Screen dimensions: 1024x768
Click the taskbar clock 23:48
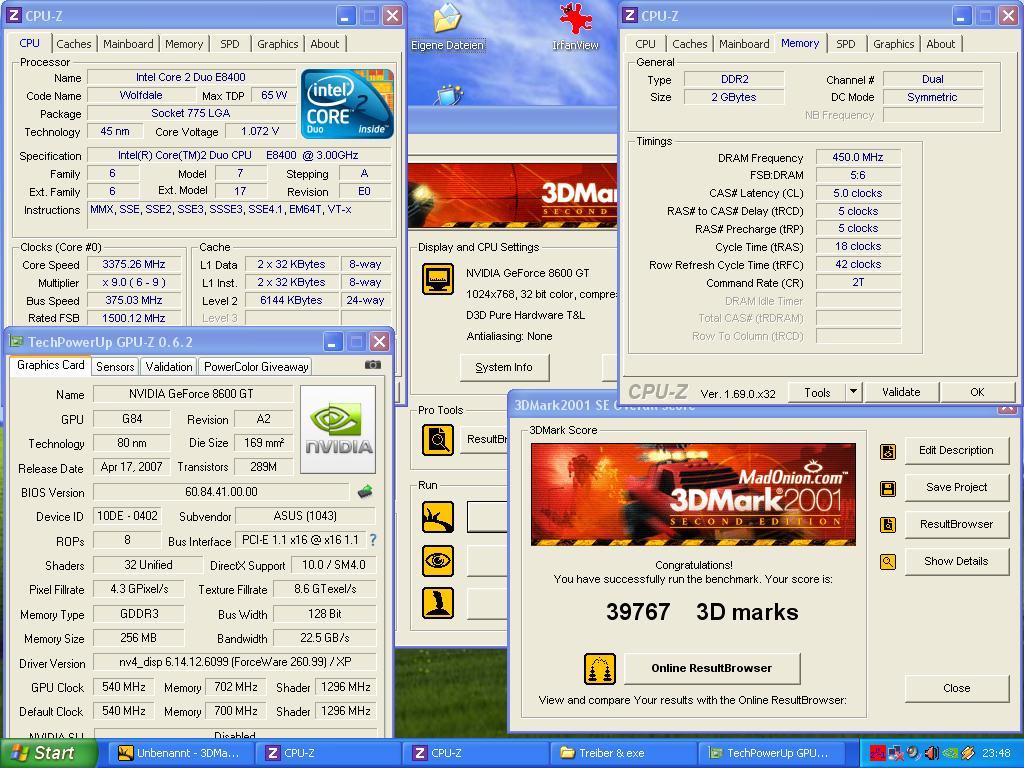[x=996, y=753]
